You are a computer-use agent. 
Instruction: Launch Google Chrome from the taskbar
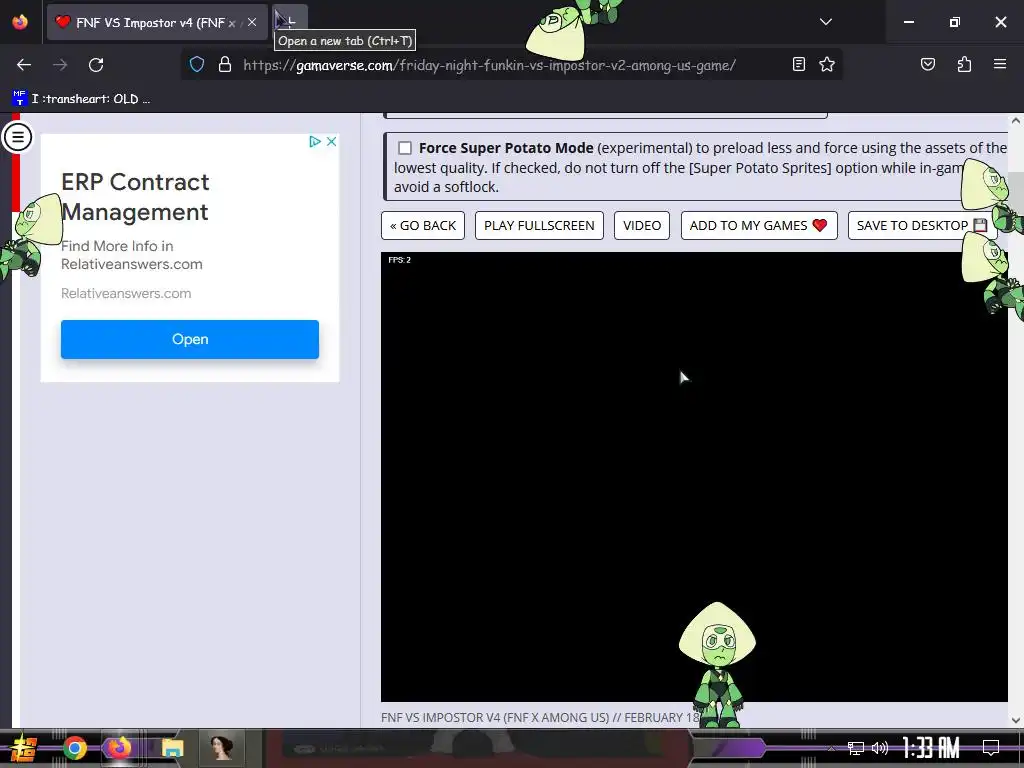coord(74,748)
